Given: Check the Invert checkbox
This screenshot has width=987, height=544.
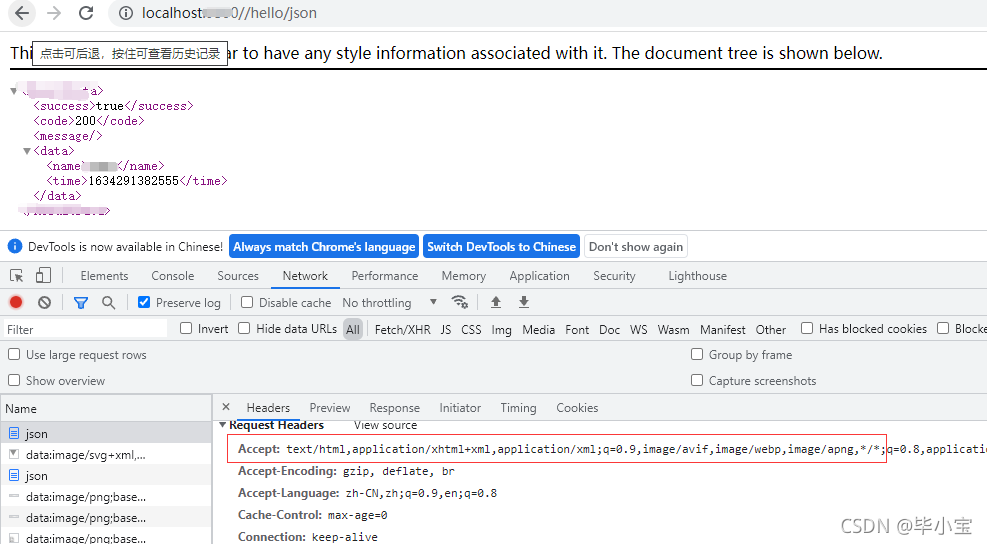Looking at the screenshot, I should pyautogui.click(x=186, y=328).
